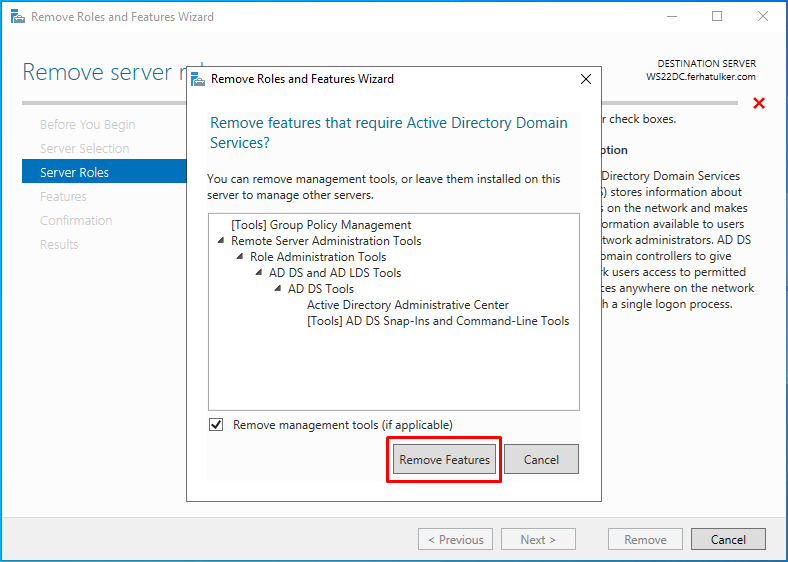
Task: Select AD DS Snap-Ins and Command-Line Tools row
Action: (x=438, y=321)
